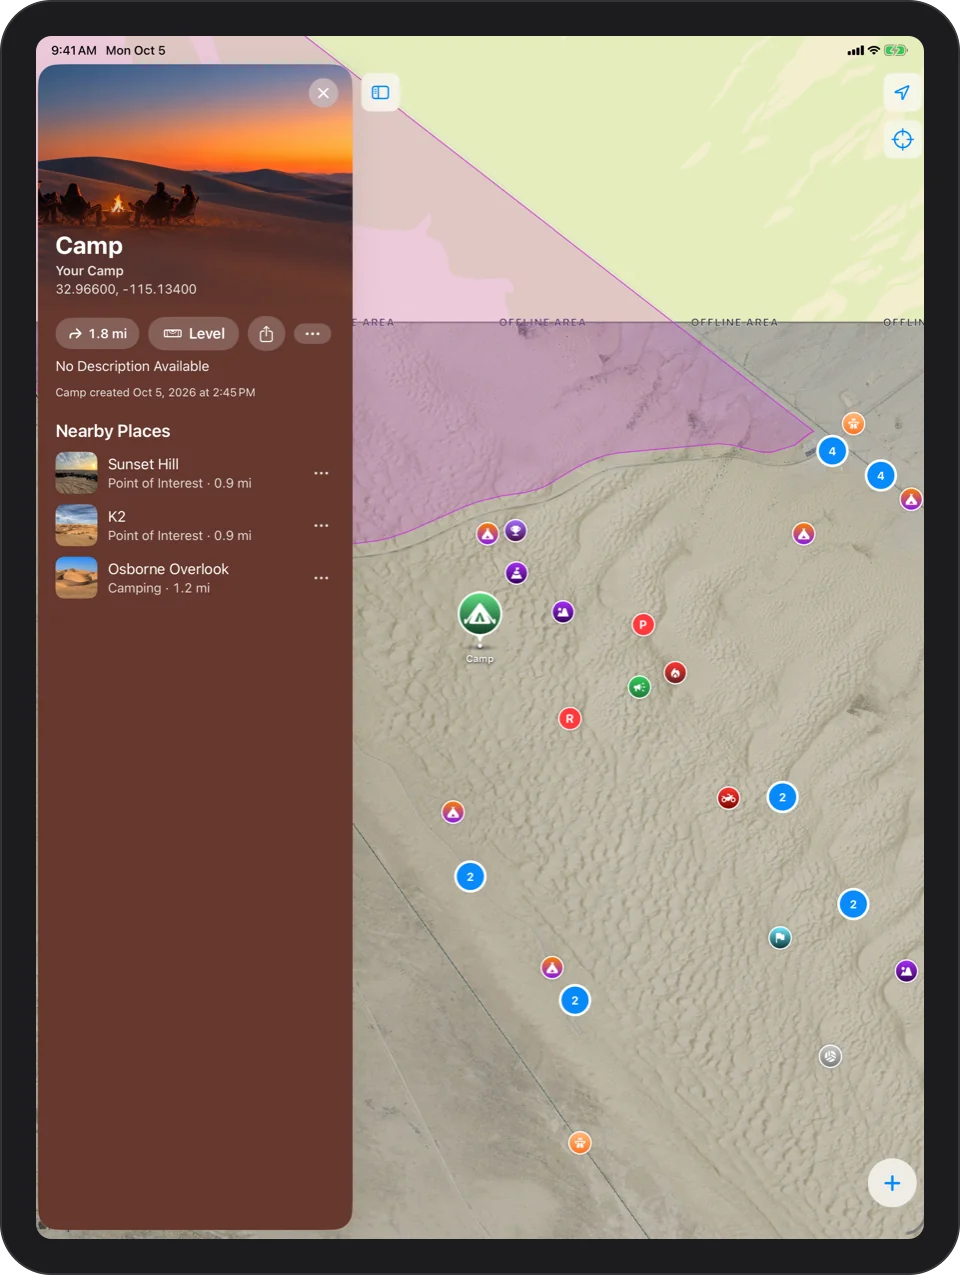
Task: Tap the green Camp tent pin
Action: pos(480,614)
